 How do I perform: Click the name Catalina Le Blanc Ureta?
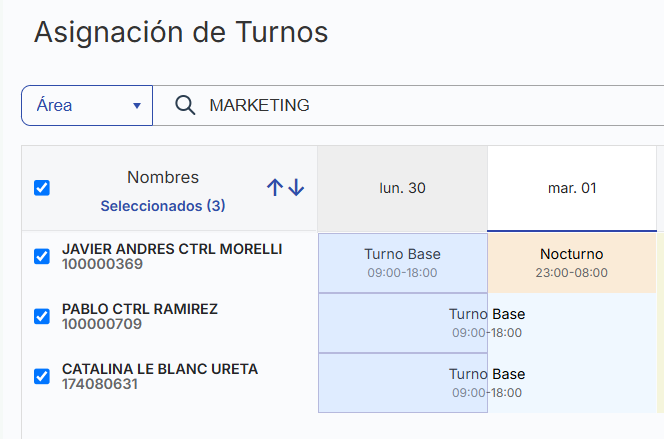tap(160, 369)
